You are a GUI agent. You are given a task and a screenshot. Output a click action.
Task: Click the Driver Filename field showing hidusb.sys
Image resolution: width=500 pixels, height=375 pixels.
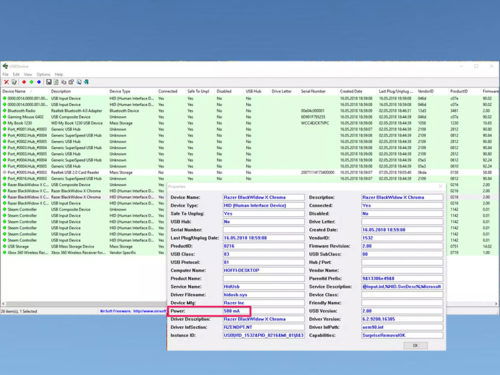(x=263, y=295)
